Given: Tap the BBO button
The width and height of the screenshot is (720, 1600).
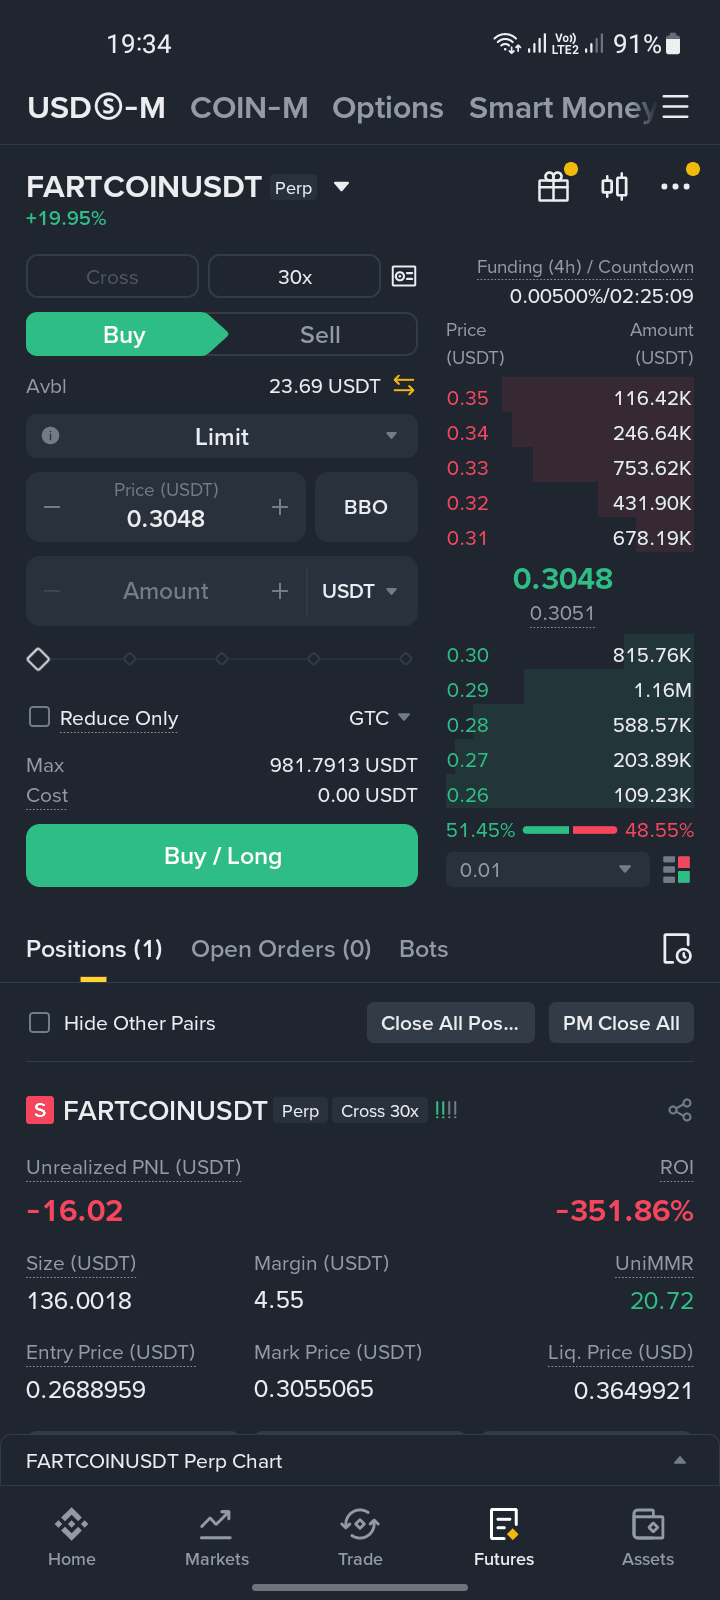Looking at the screenshot, I should pyautogui.click(x=366, y=507).
